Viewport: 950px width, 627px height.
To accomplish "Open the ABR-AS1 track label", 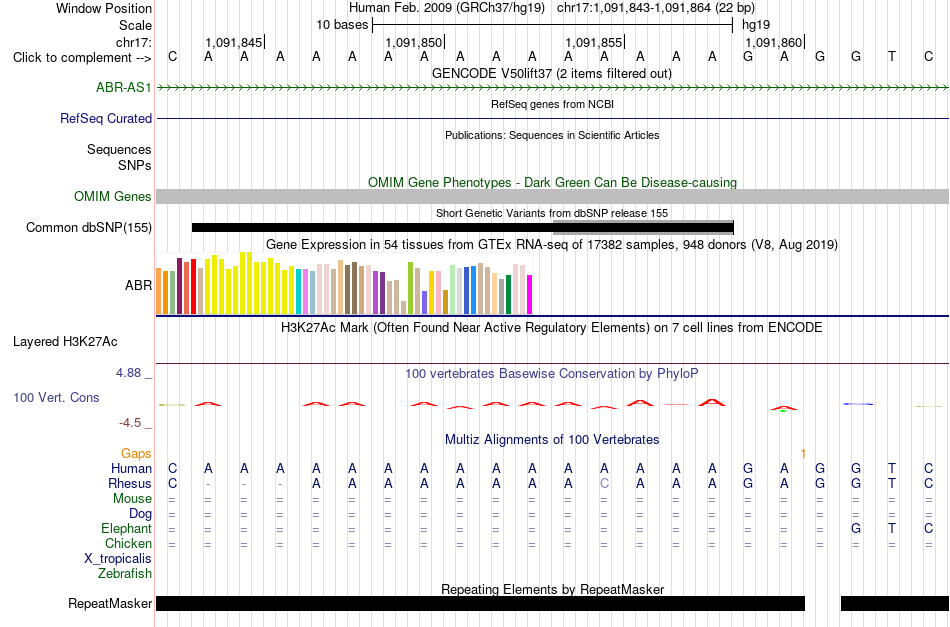I will coord(124,87).
